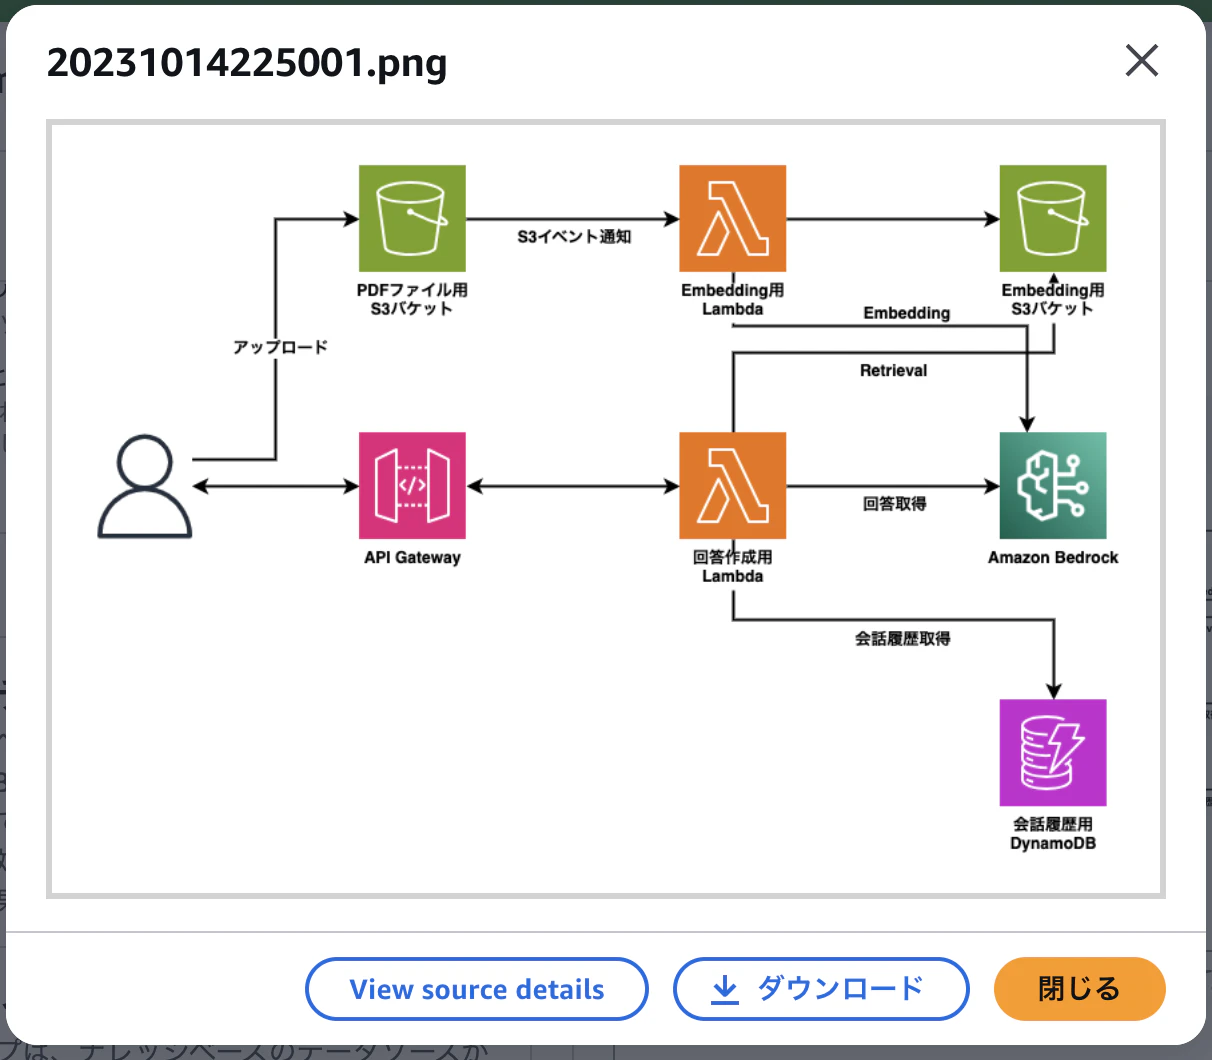Click the S3イベント通知 label
The width and height of the screenshot is (1212, 1060).
(x=574, y=237)
